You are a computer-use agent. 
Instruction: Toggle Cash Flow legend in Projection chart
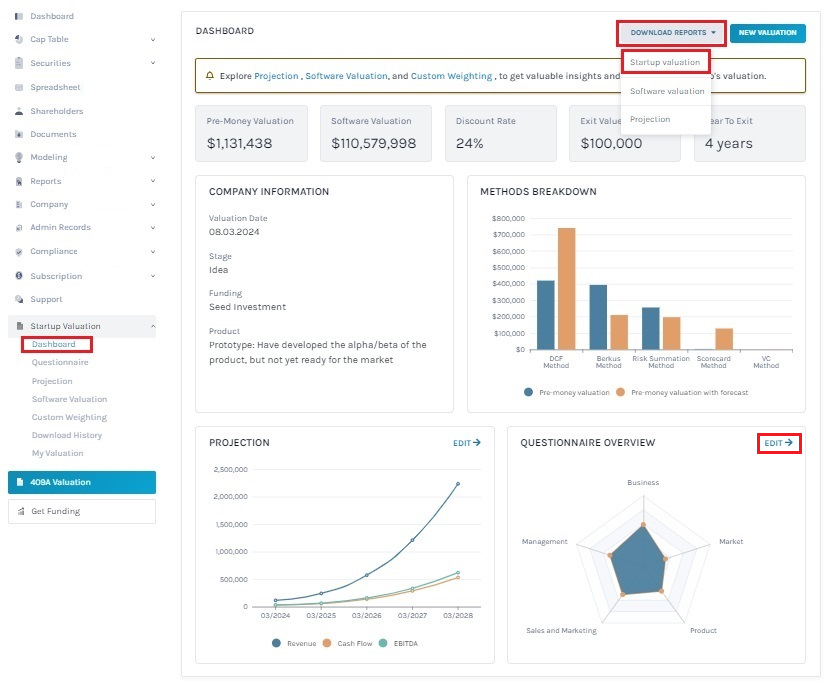(347, 643)
